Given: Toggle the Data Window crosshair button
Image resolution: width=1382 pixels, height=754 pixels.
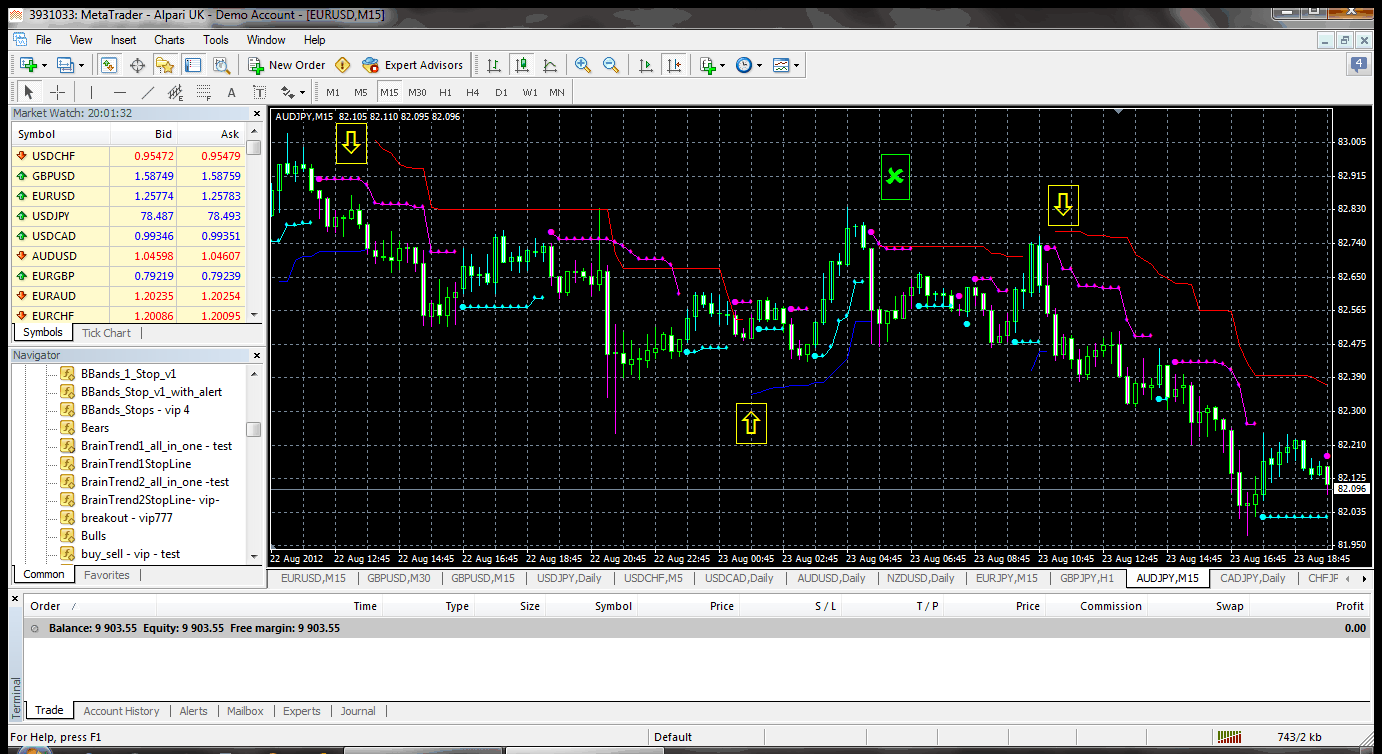Looking at the screenshot, I should tap(138, 65).
